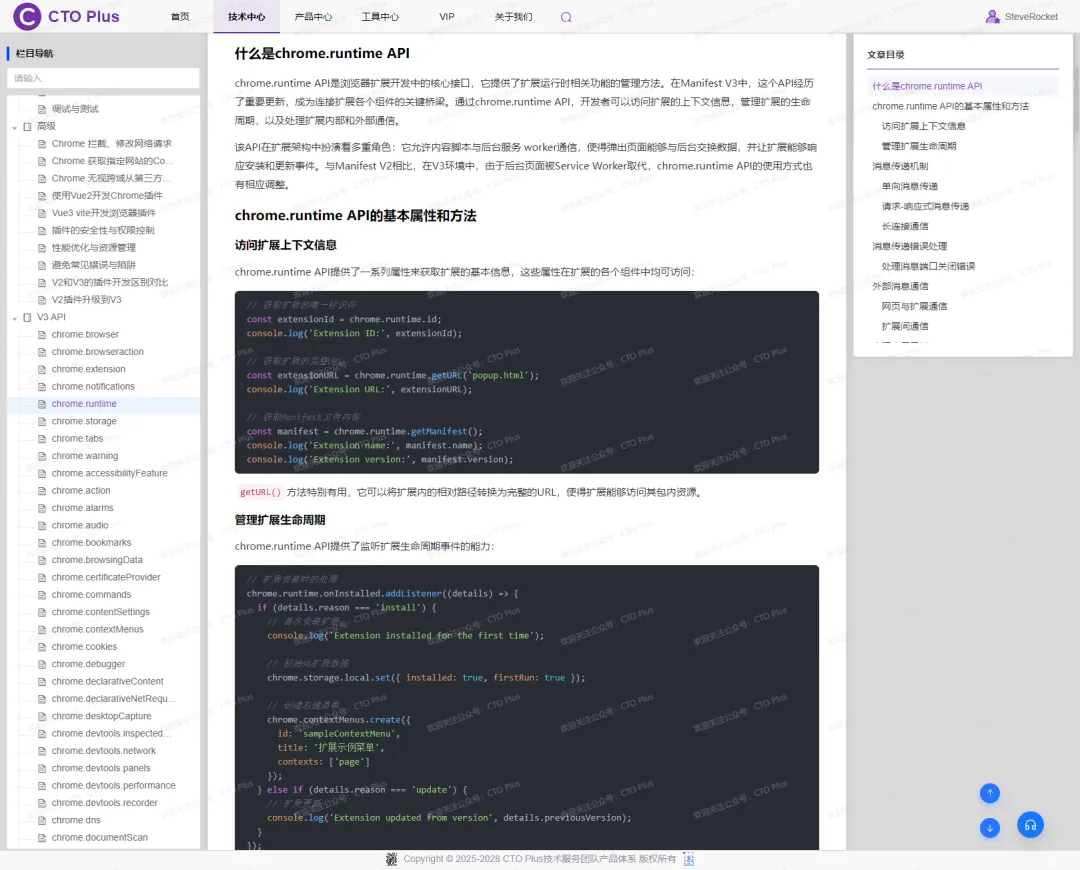The width and height of the screenshot is (1080, 870).
Task: Jump to 消息传递机制 in article contents
Action: (x=900, y=166)
